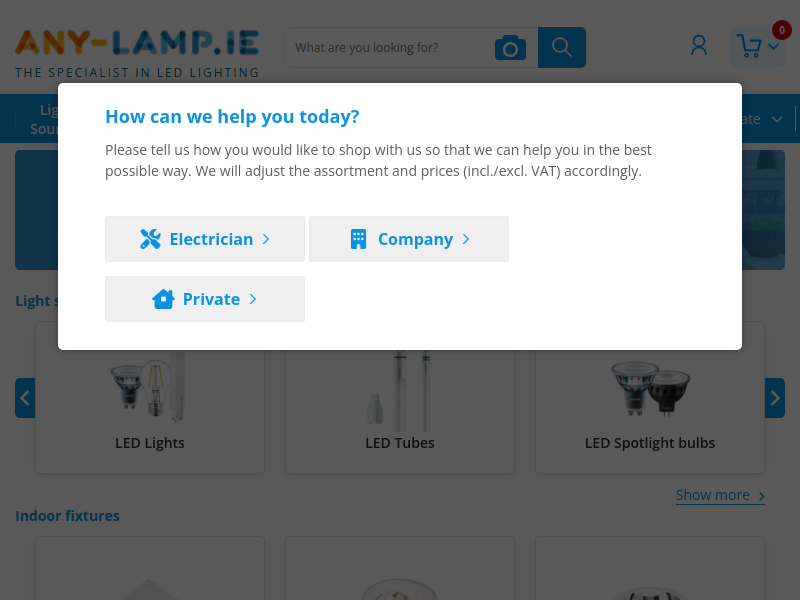This screenshot has height=600, width=800.
Task: Select the Company shopping option
Action: coord(409,239)
